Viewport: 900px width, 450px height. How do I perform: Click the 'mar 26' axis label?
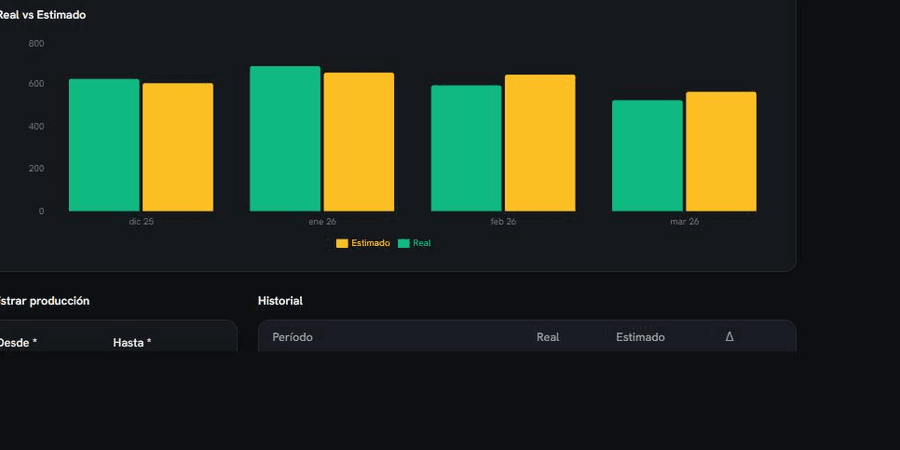(685, 222)
